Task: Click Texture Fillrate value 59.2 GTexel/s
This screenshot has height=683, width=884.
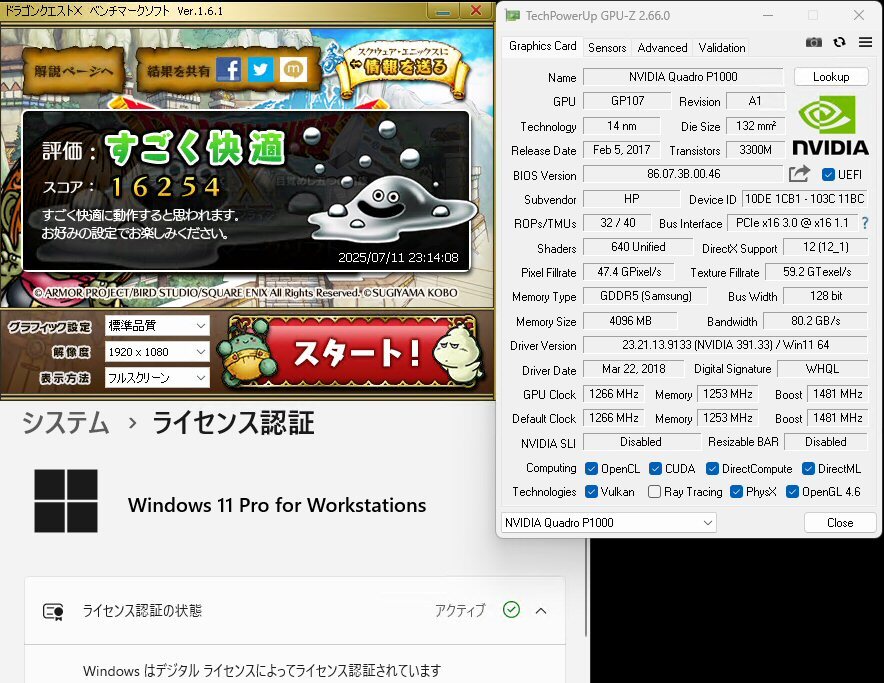Action: (x=816, y=272)
